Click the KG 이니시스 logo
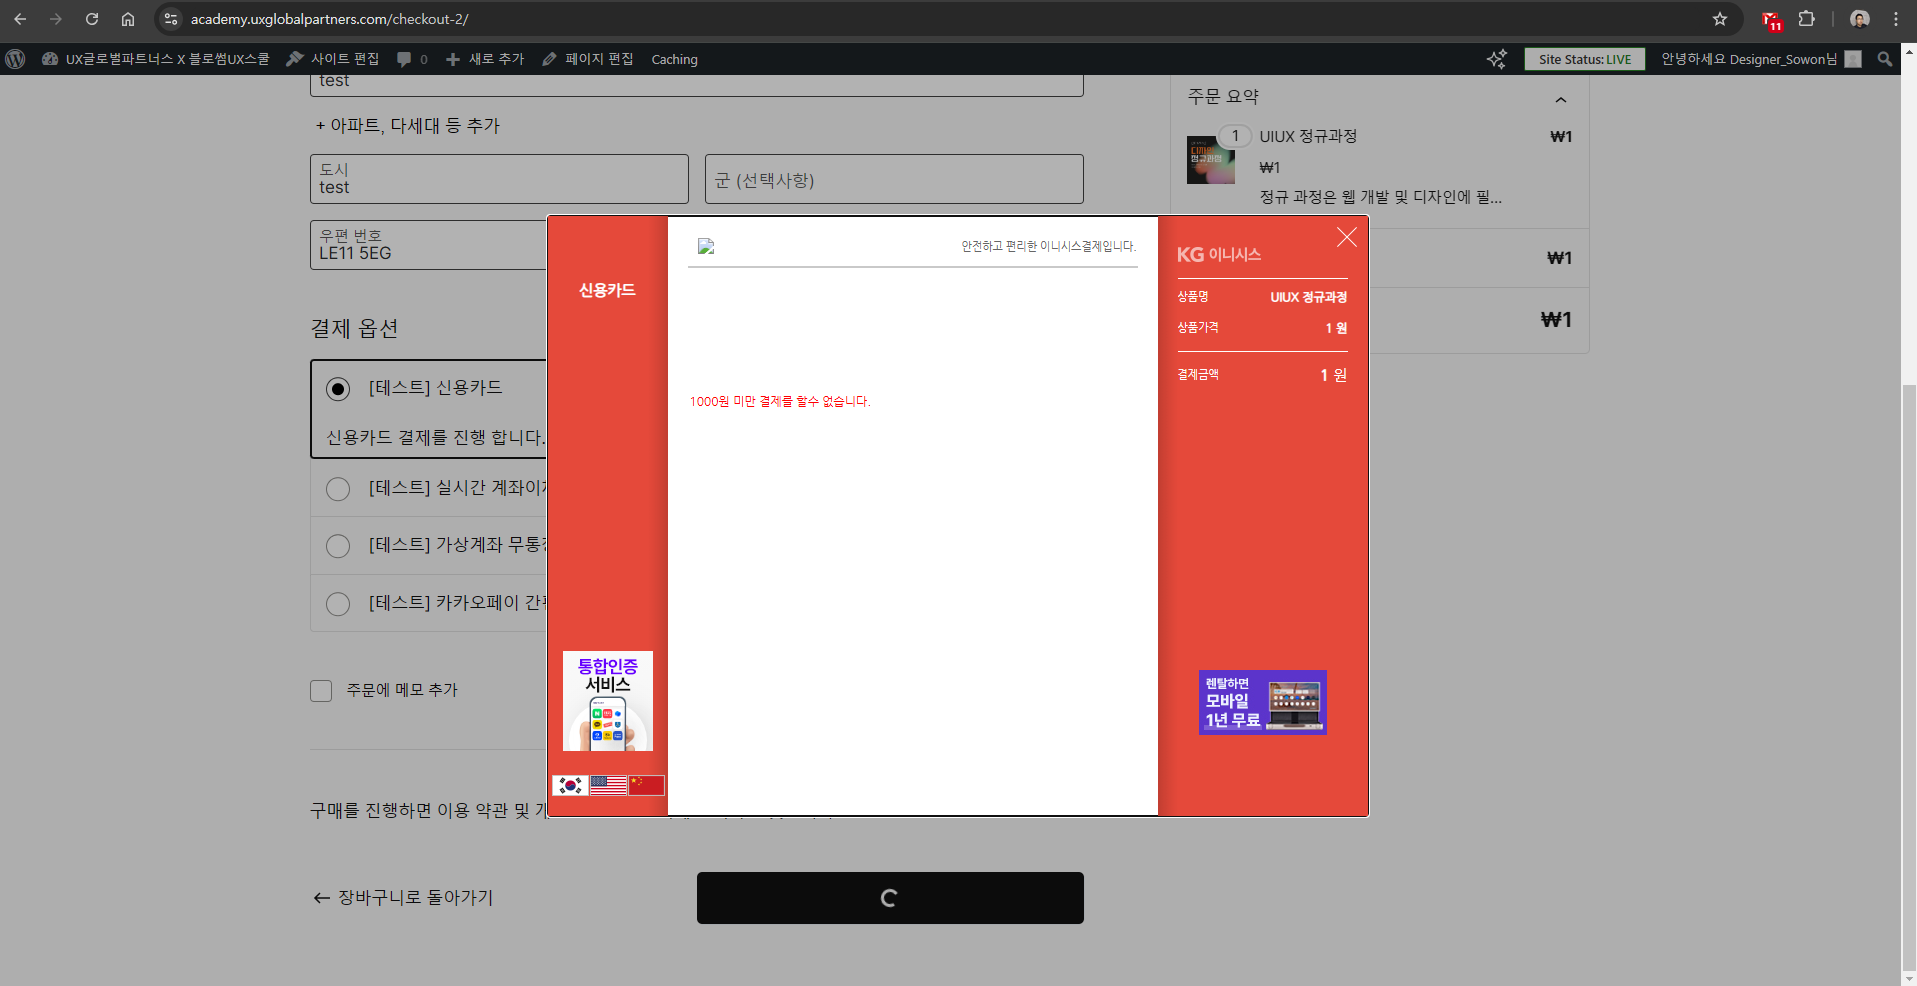The width and height of the screenshot is (1917, 986). click(x=1219, y=255)
